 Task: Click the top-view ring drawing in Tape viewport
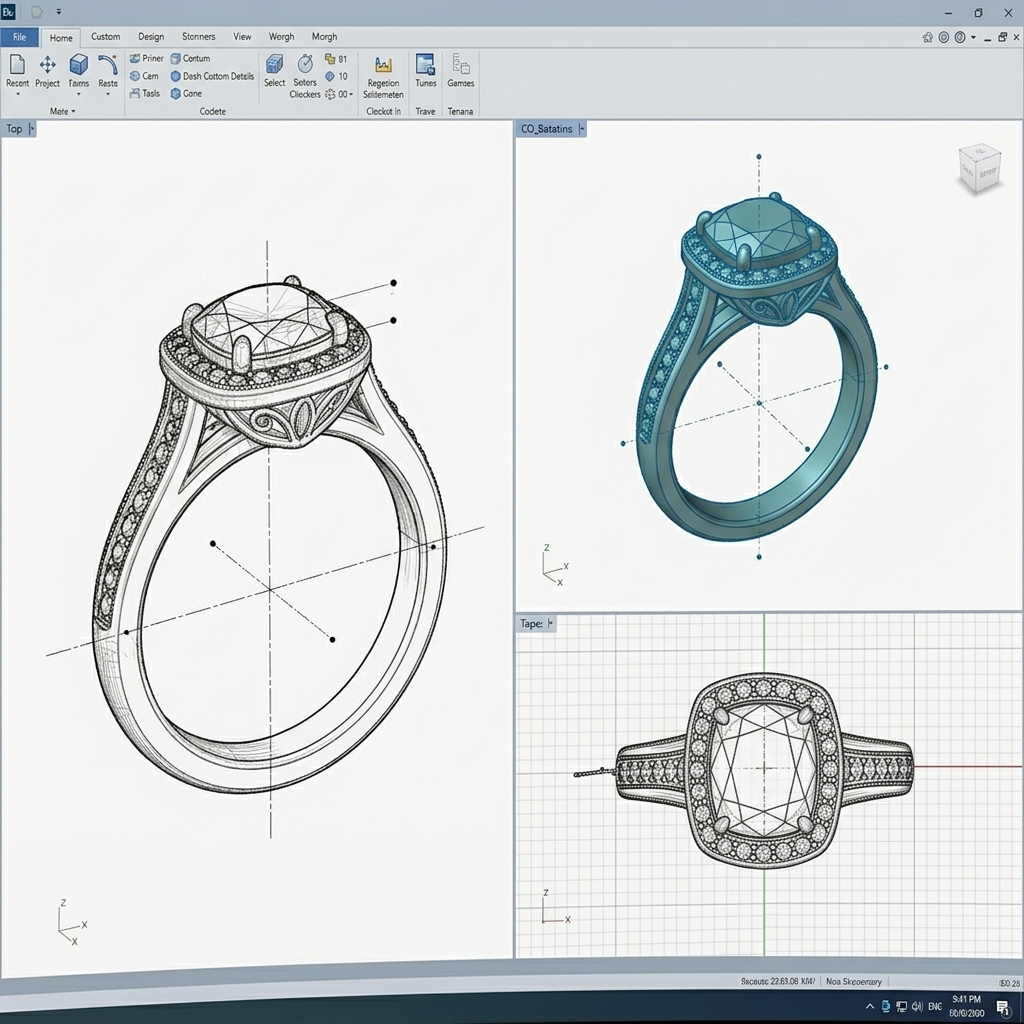[764, 771]
